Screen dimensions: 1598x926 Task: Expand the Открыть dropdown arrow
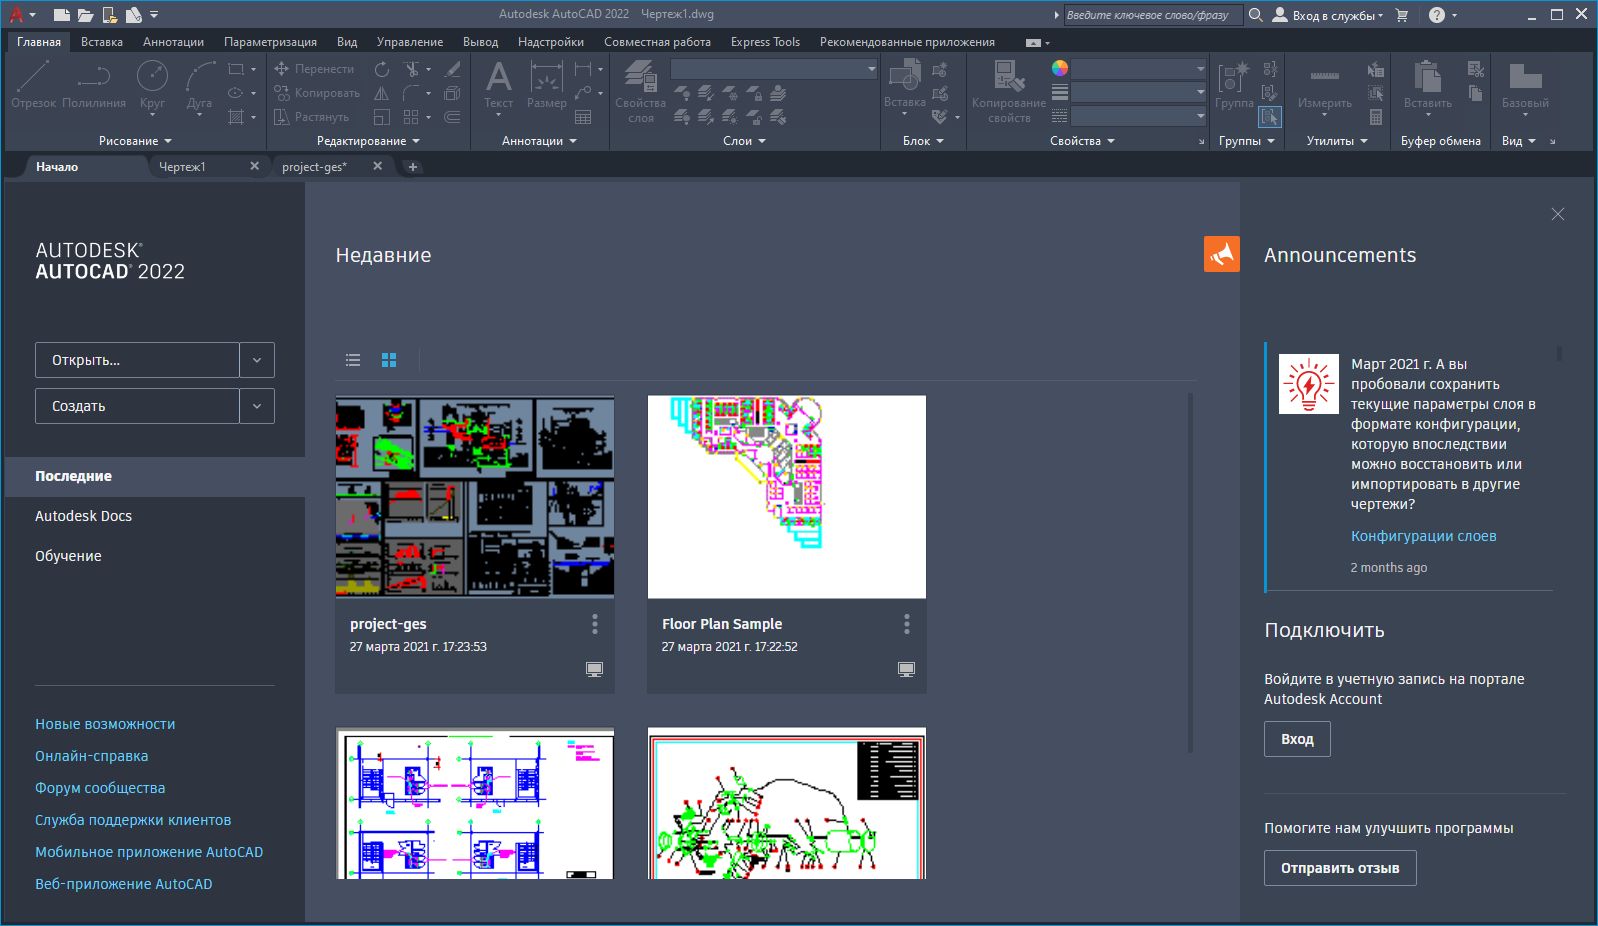coord(257,360)
